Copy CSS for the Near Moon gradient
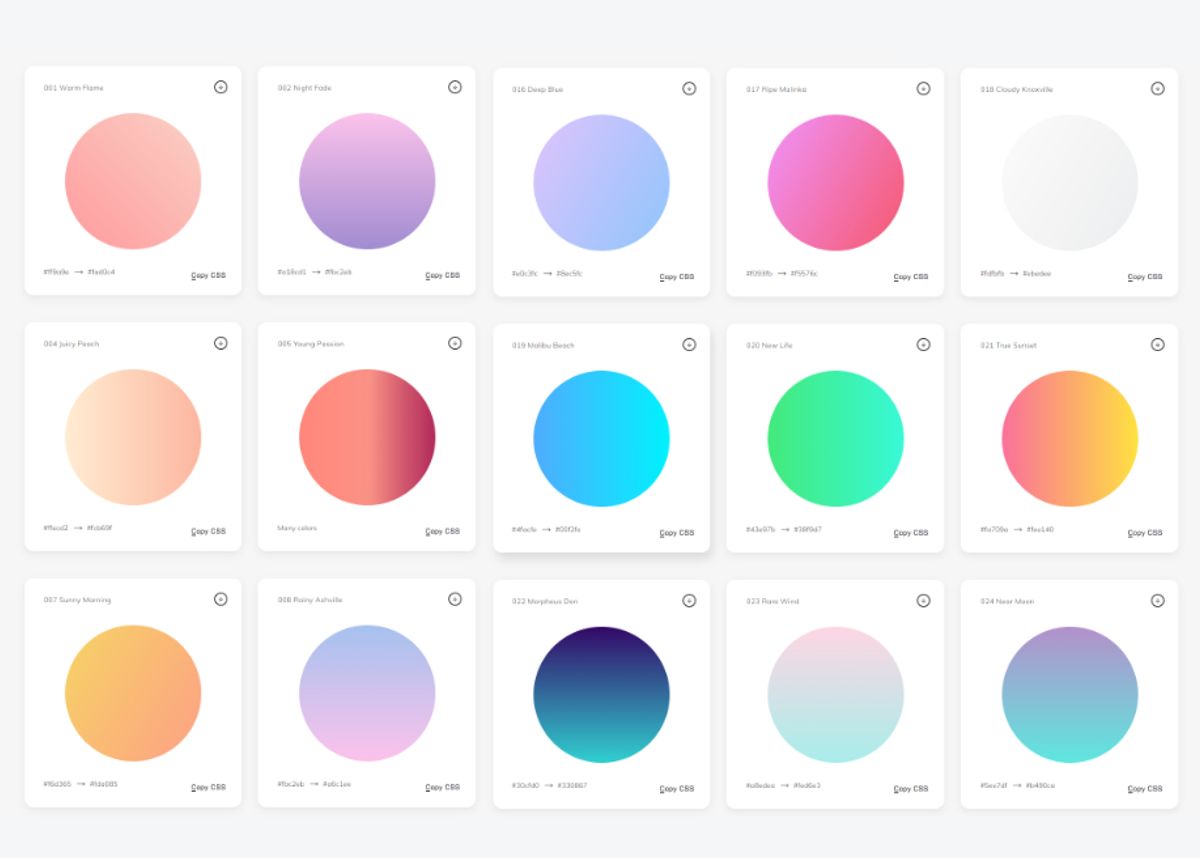The height and width of the screenshot is (858, 1200). tap(1145, 789)
